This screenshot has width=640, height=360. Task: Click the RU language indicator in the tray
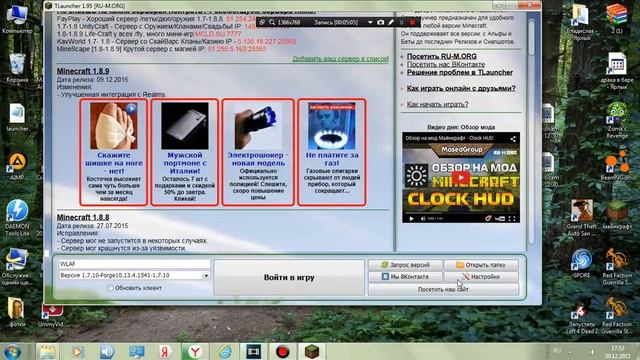coord(557,351)
